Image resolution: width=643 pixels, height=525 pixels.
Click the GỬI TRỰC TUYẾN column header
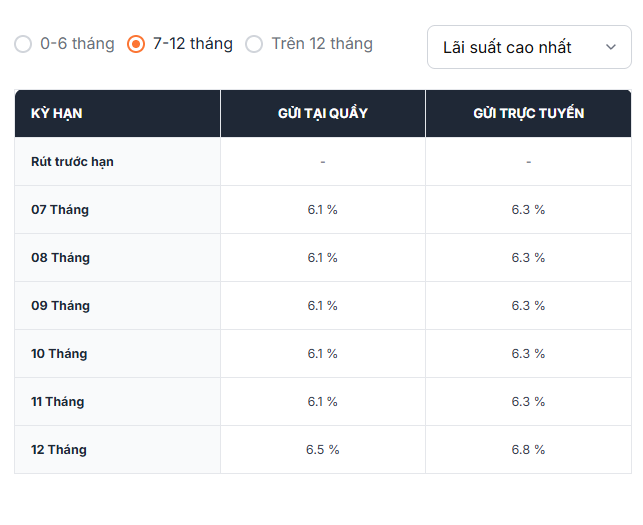529,113
